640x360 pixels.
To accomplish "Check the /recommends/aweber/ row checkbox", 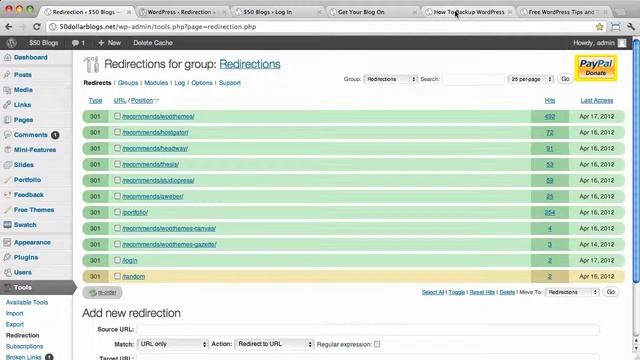I will 117,196.
